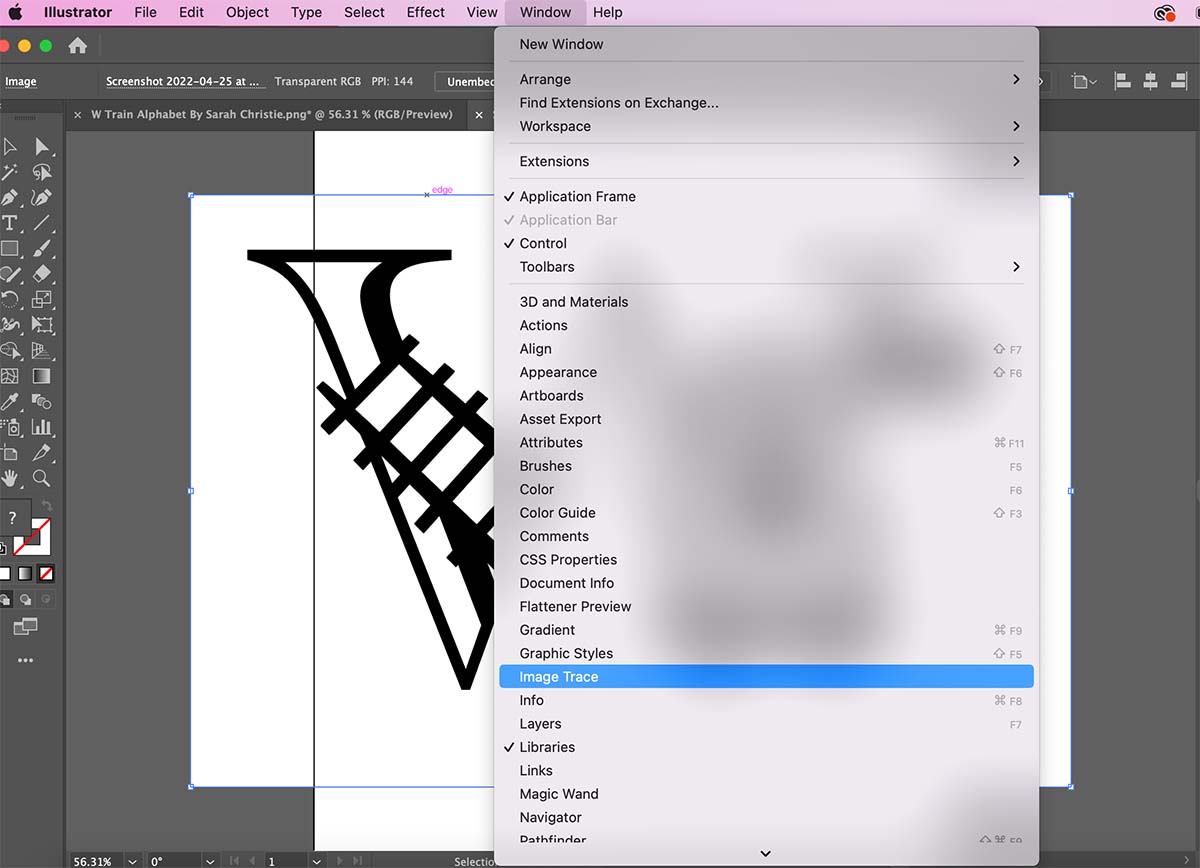Open the artboard number dropdown
Viewport: 1200px width, 868px height.
pyautogui.click(x=316, y=860)
